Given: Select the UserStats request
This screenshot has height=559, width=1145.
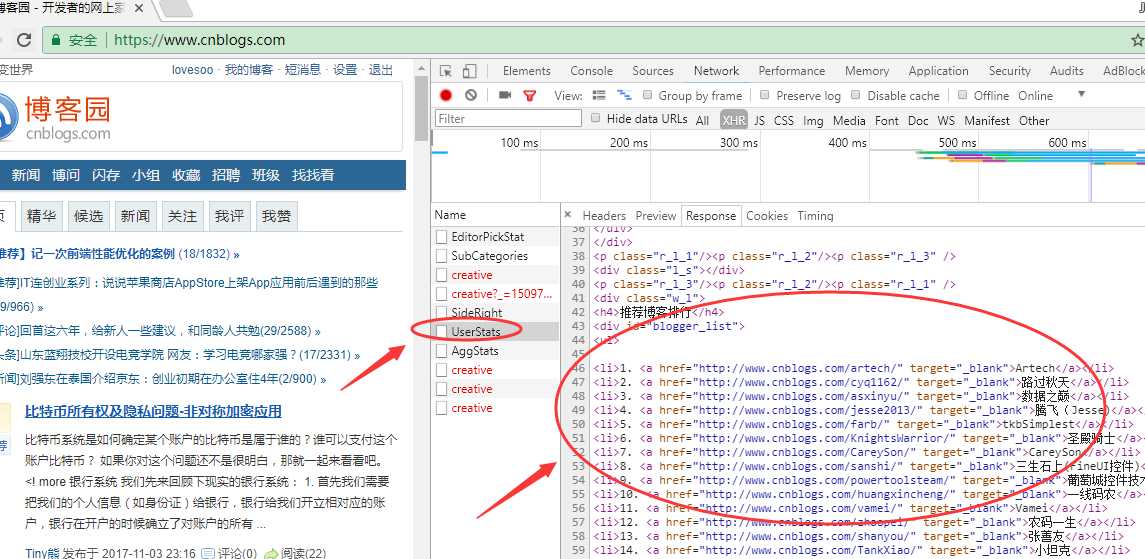Looking at the screenshot, I should [496, 331].
